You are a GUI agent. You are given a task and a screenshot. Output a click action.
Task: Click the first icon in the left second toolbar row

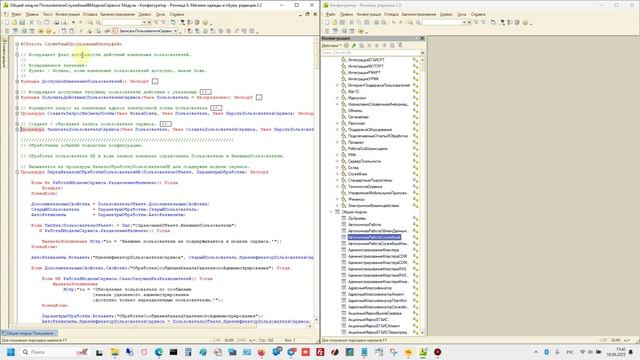coord(7,31)
